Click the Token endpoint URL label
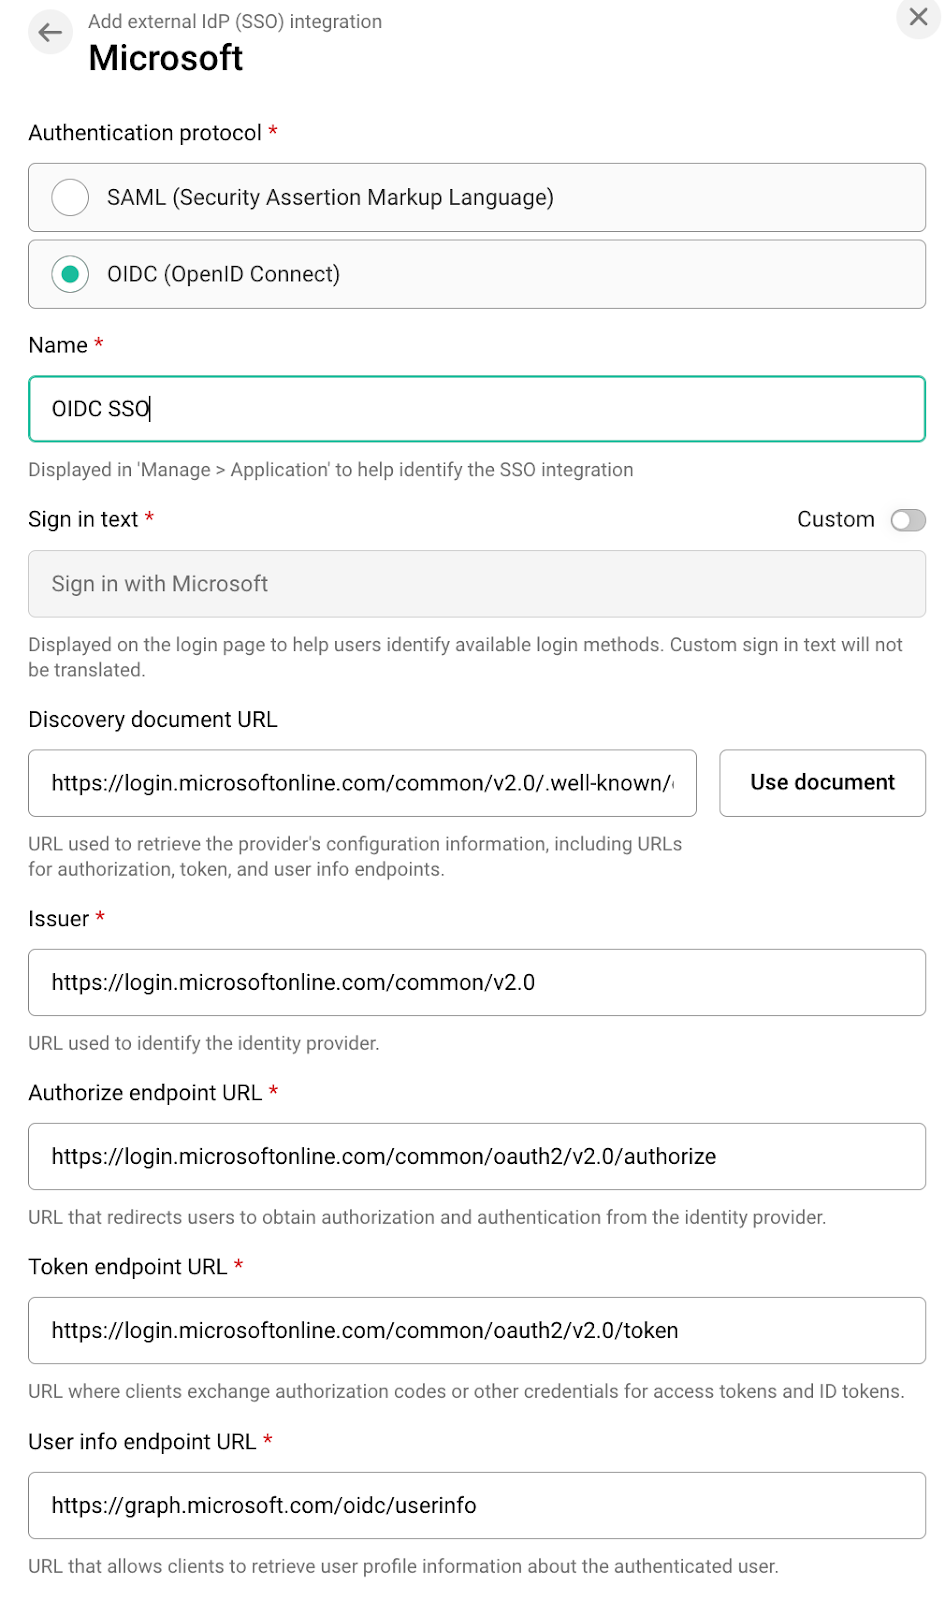Image resolution: width=945 pixels, height=1600 pixels. click(128, 1267)
